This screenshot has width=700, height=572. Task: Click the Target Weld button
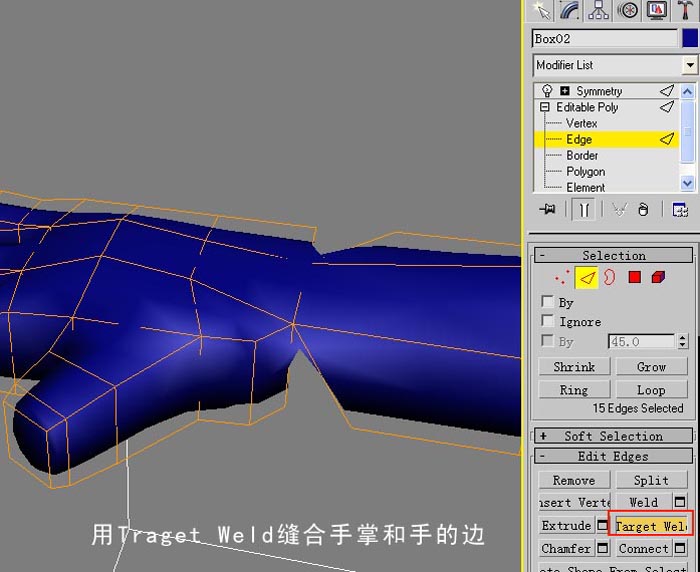tap(651, 526)
